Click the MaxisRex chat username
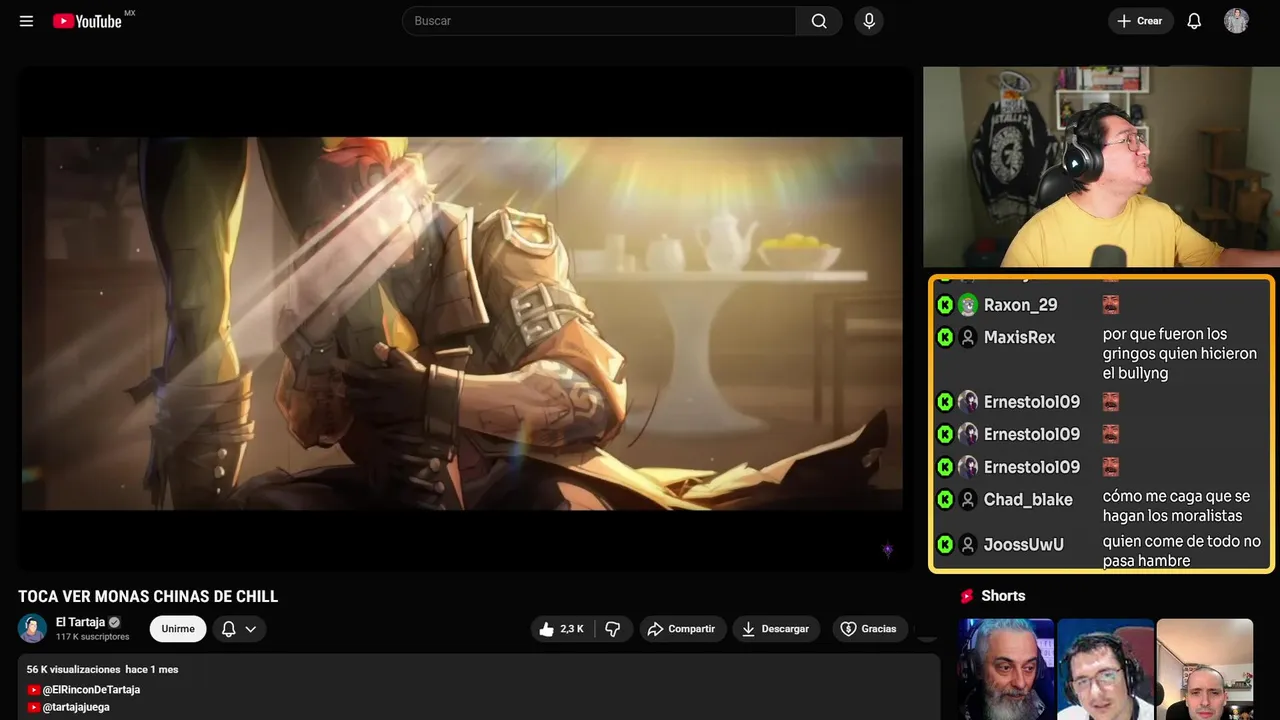The height and width of the screenshot is (720, 1280). [1019, 337]
